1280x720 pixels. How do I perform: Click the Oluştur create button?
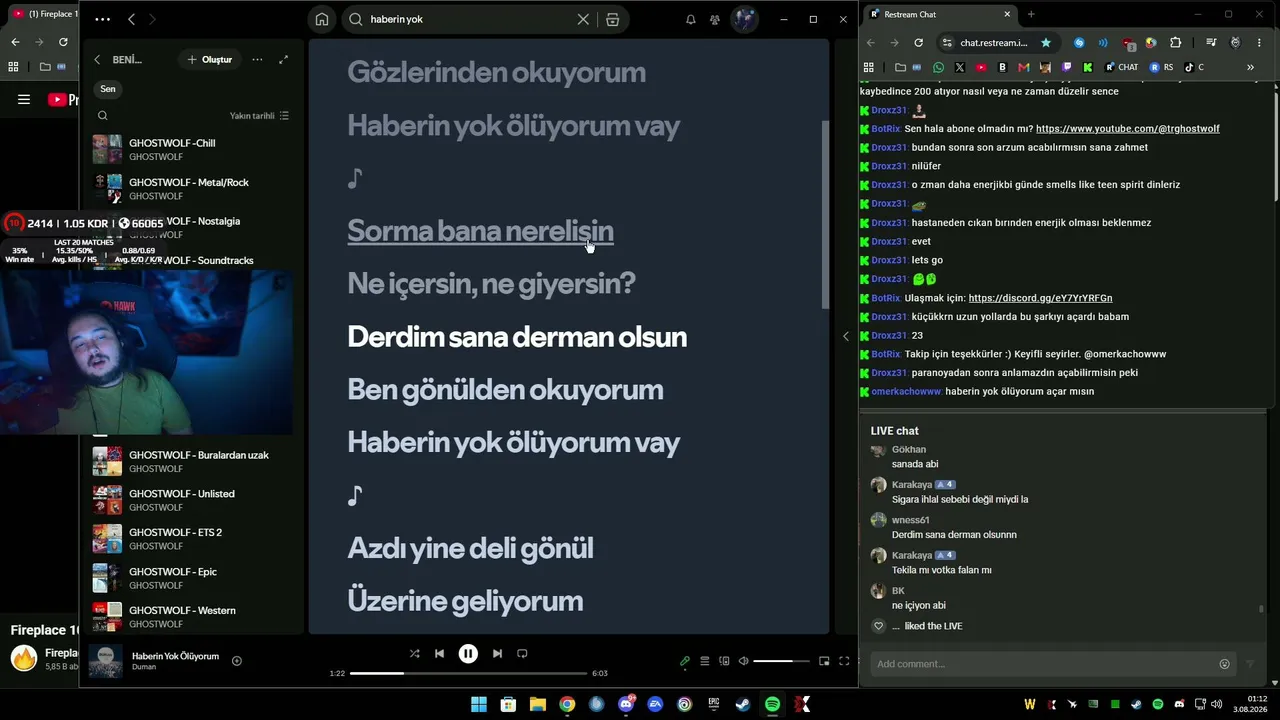[209, 60]
